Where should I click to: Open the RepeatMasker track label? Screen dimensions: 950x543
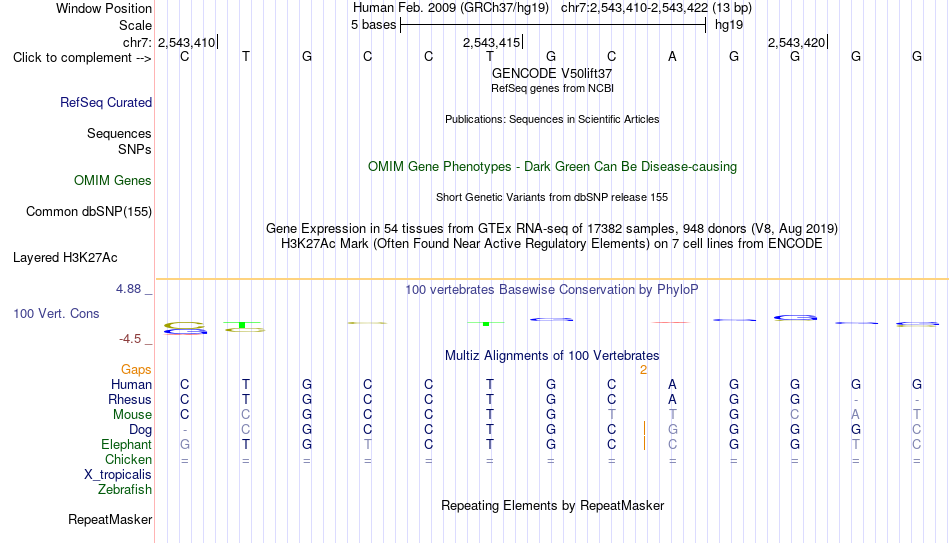coord(110,519)
